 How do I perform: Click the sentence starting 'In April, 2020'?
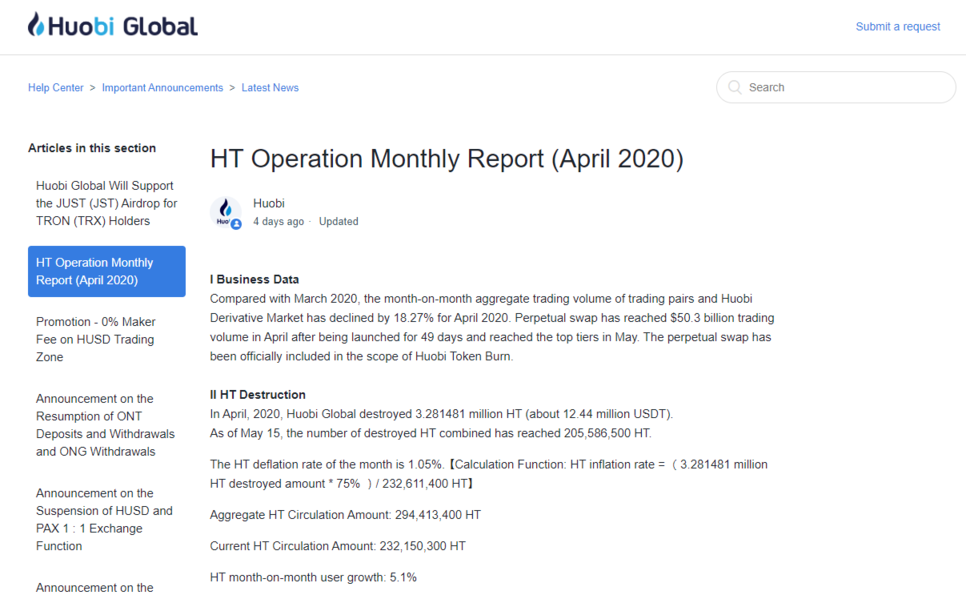(x=442, y=414)
